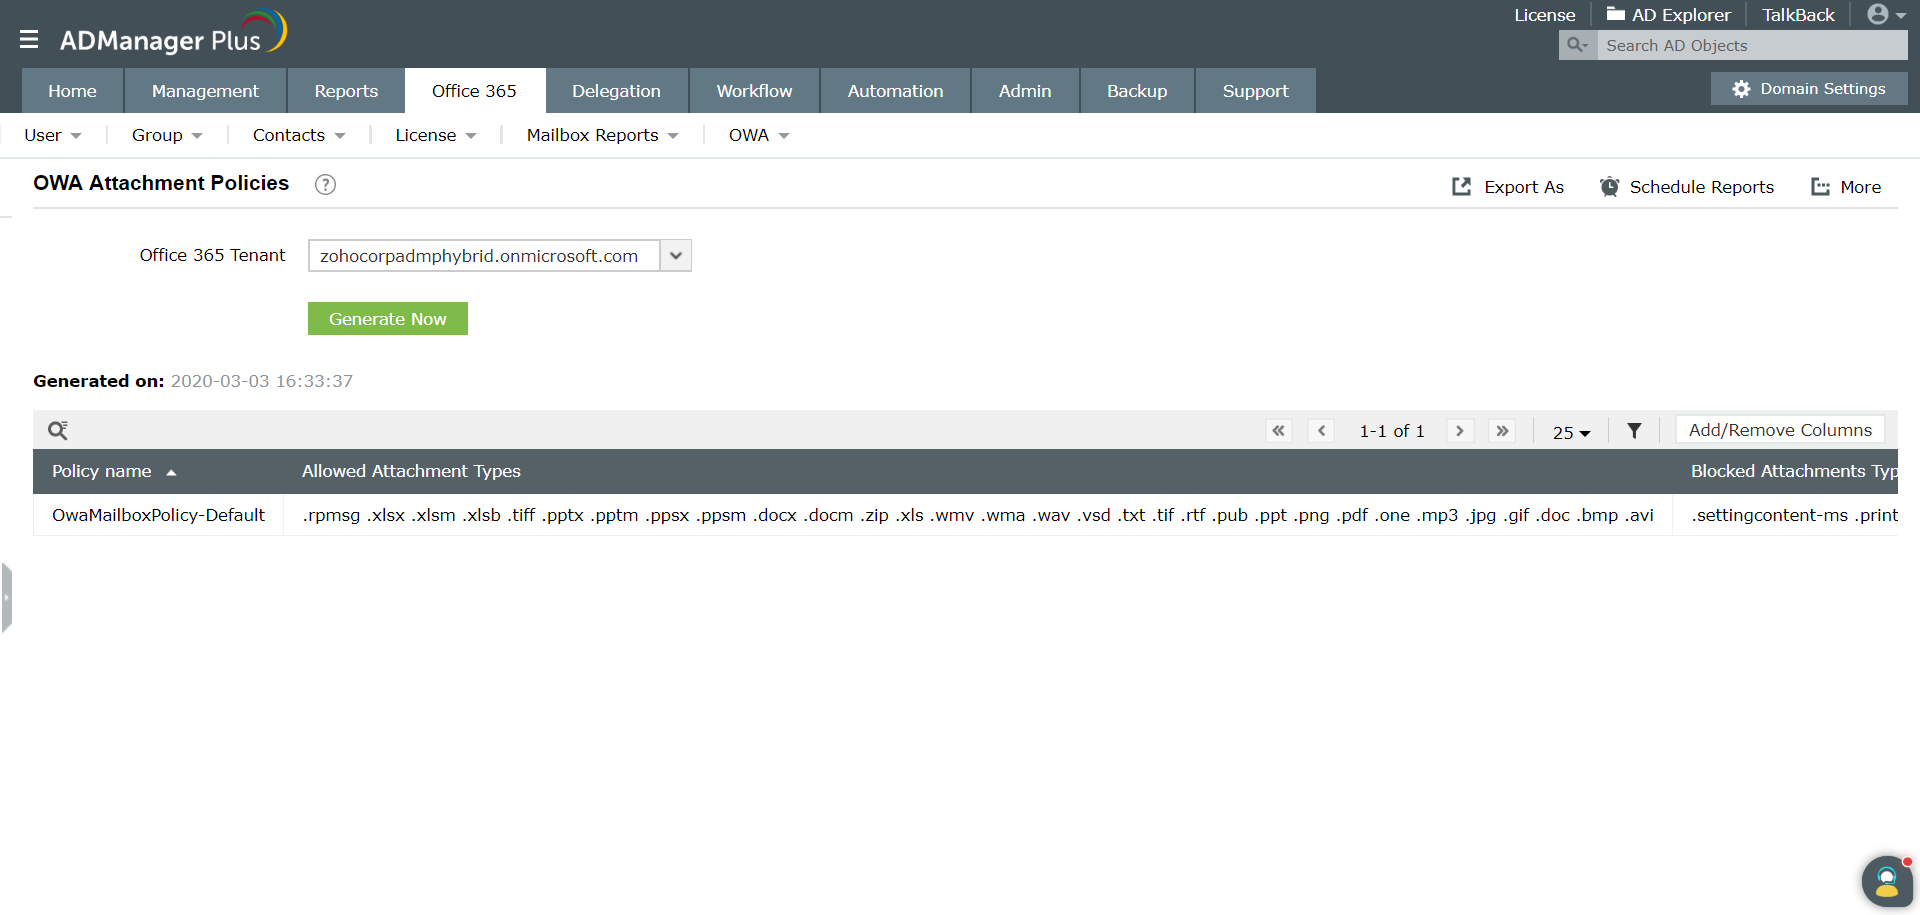Switch to the Automation tab
This screenshot has height=915, width=1920.
click(895, 91)
